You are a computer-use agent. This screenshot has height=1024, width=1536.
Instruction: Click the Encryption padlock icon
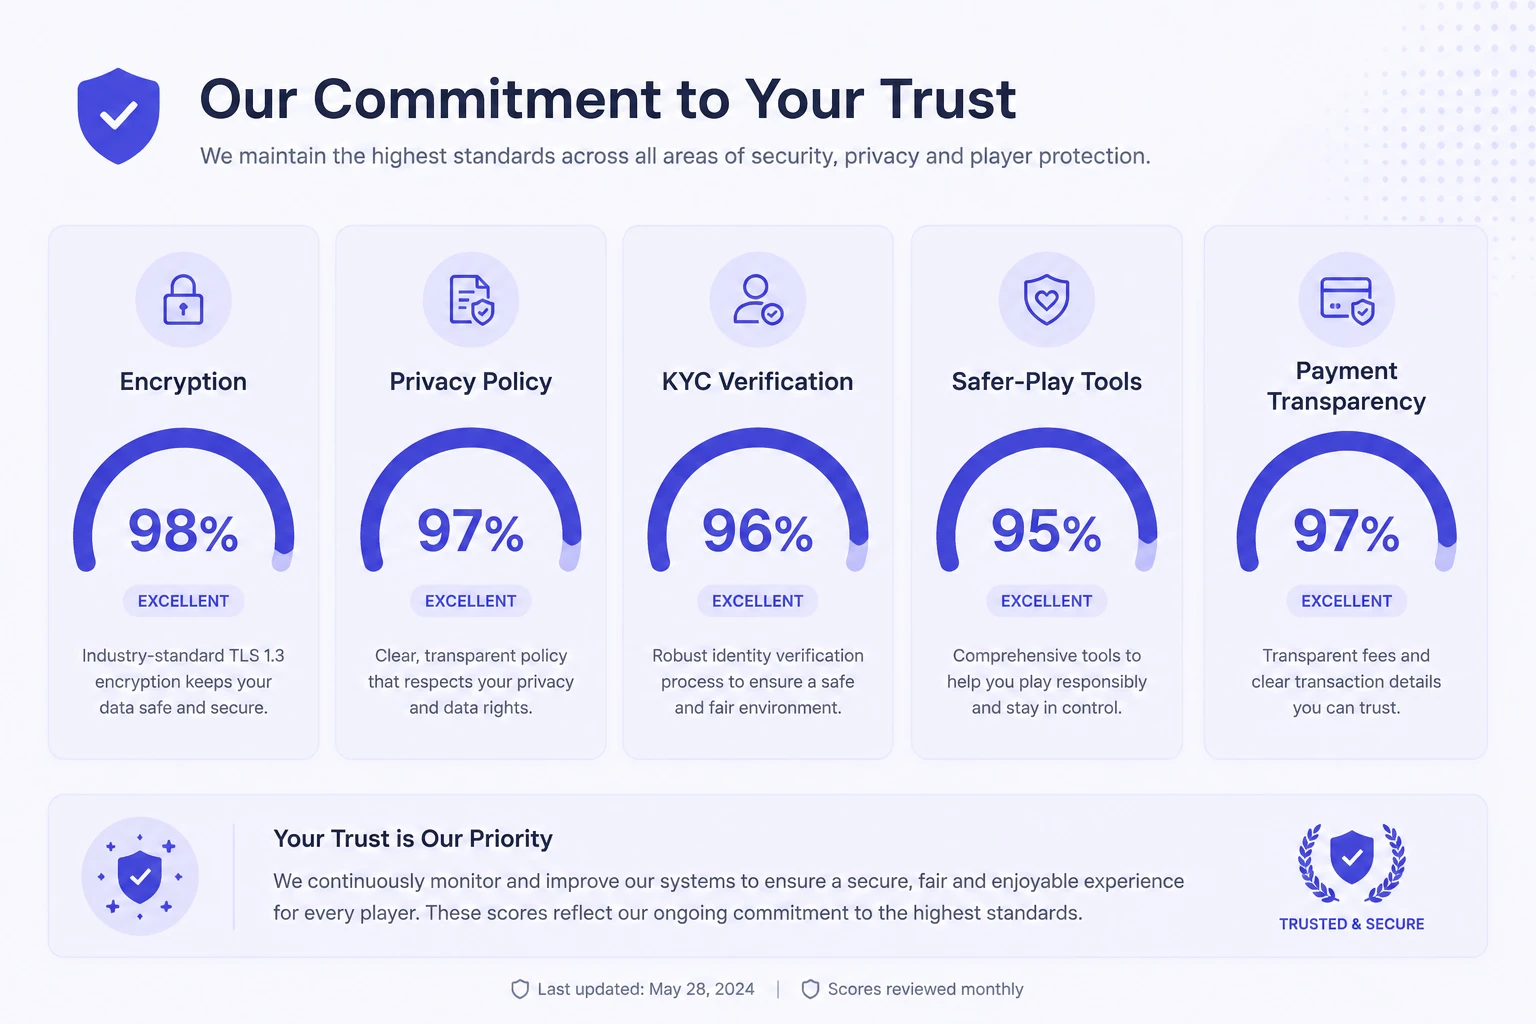[183, 300]
